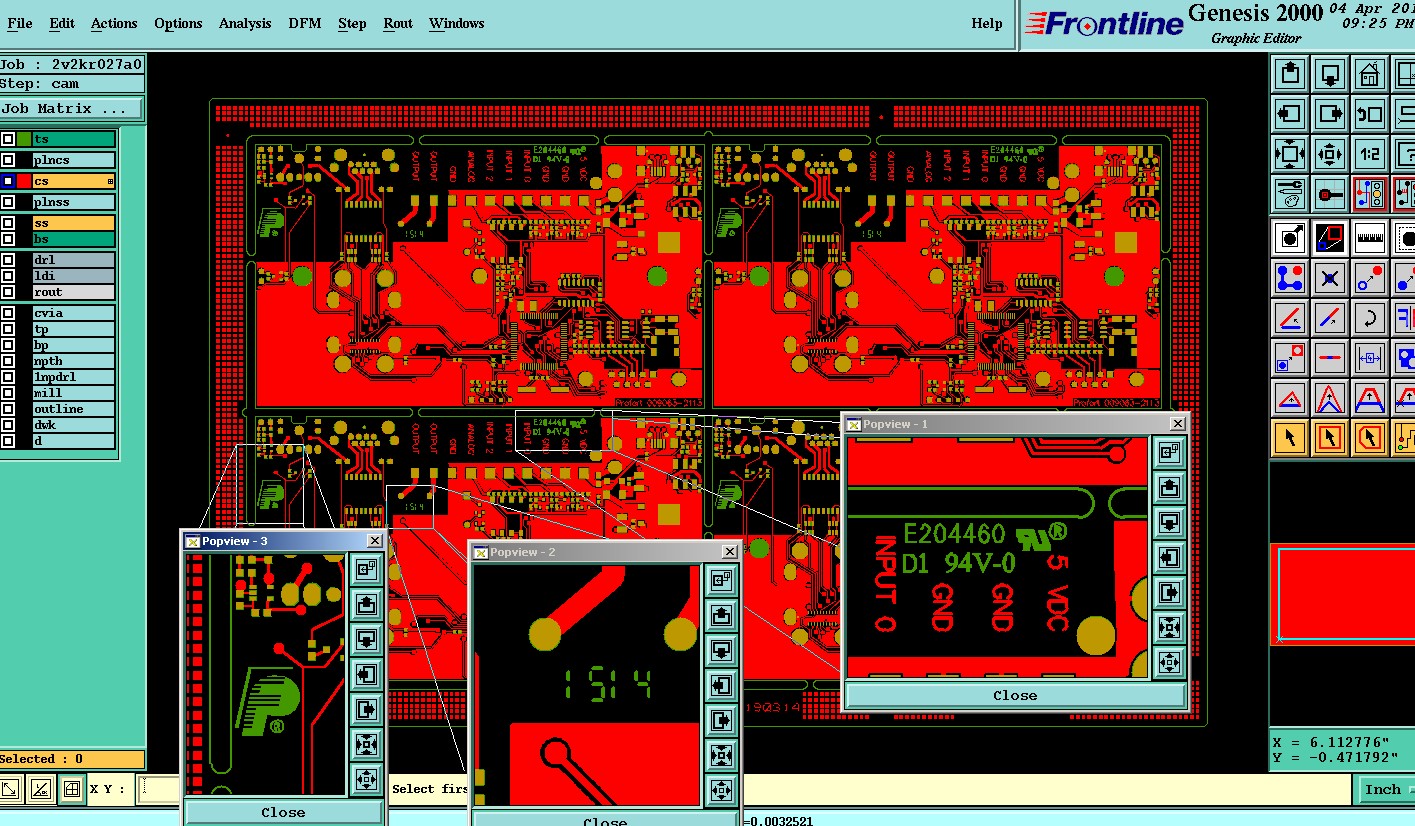1415x826 pixels.
Task: Open the Analysis menu
Action: tap(245, 23)
